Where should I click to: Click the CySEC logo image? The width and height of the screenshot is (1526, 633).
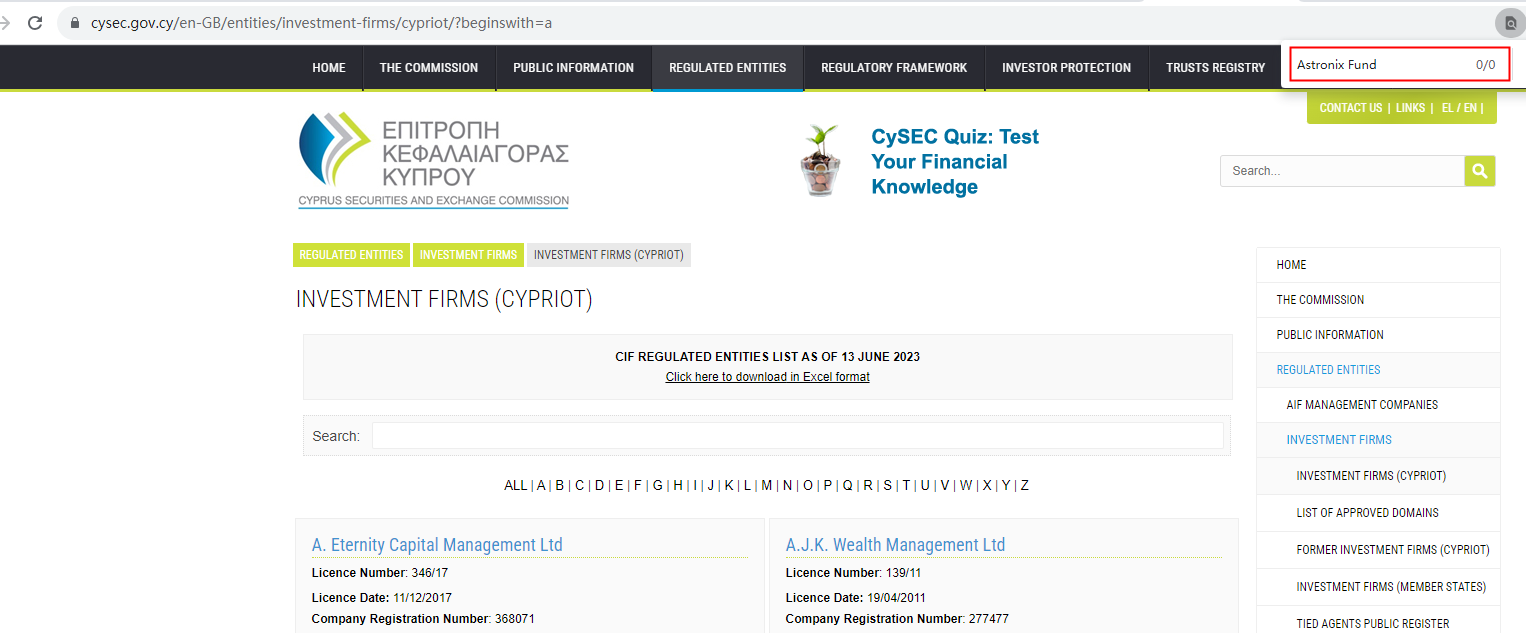(433, 160)
